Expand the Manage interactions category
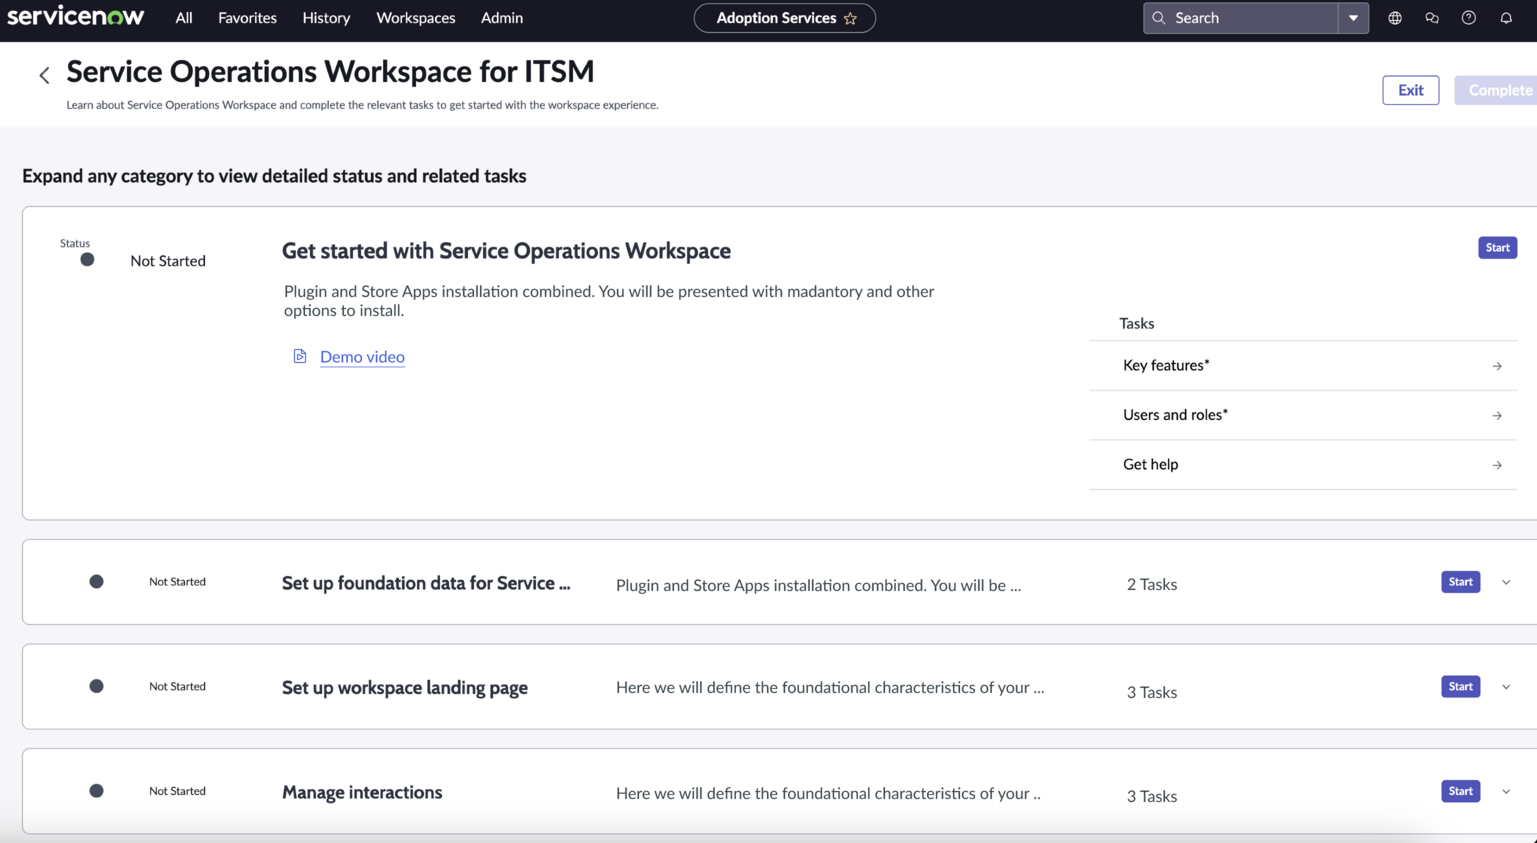Screen dimensions: 1537x843 (x=1506, y=791)
